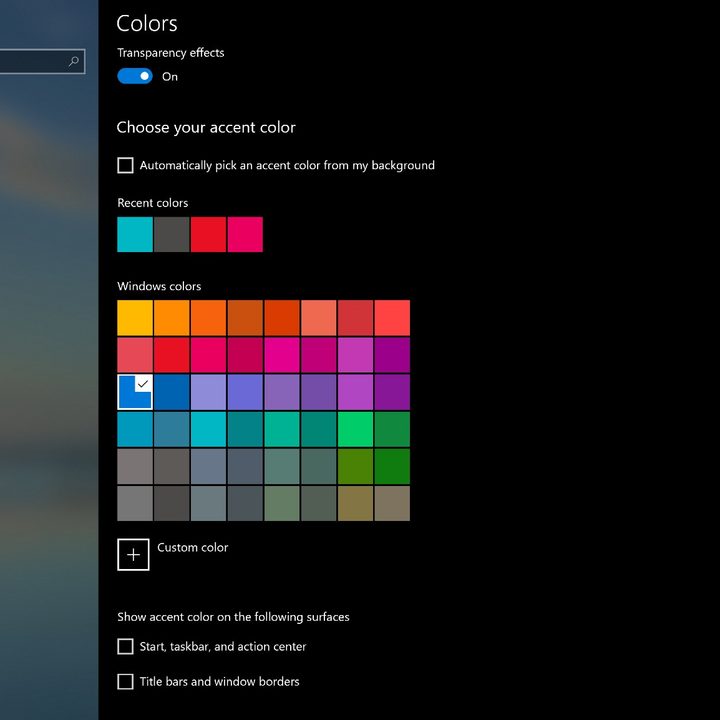Select the olive khaki swatch in last row
The width and height of the screenshot is (720, 720).
355,503
